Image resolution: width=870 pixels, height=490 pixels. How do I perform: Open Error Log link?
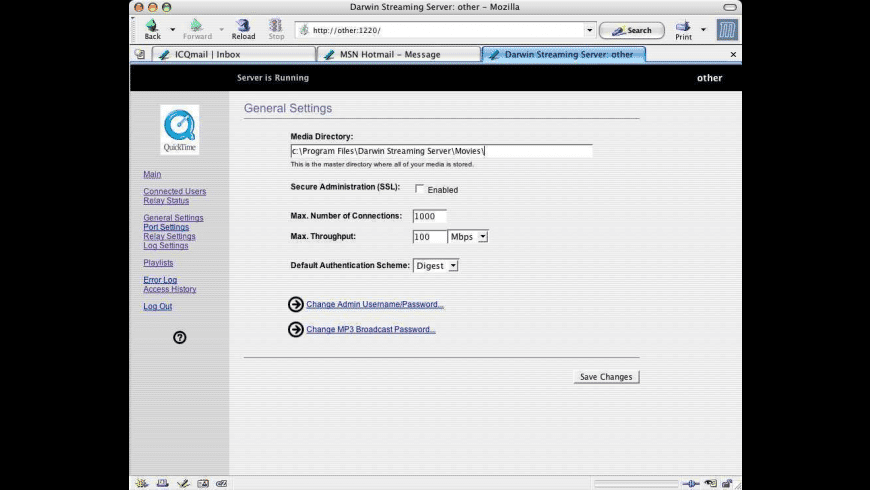[160, 280]
